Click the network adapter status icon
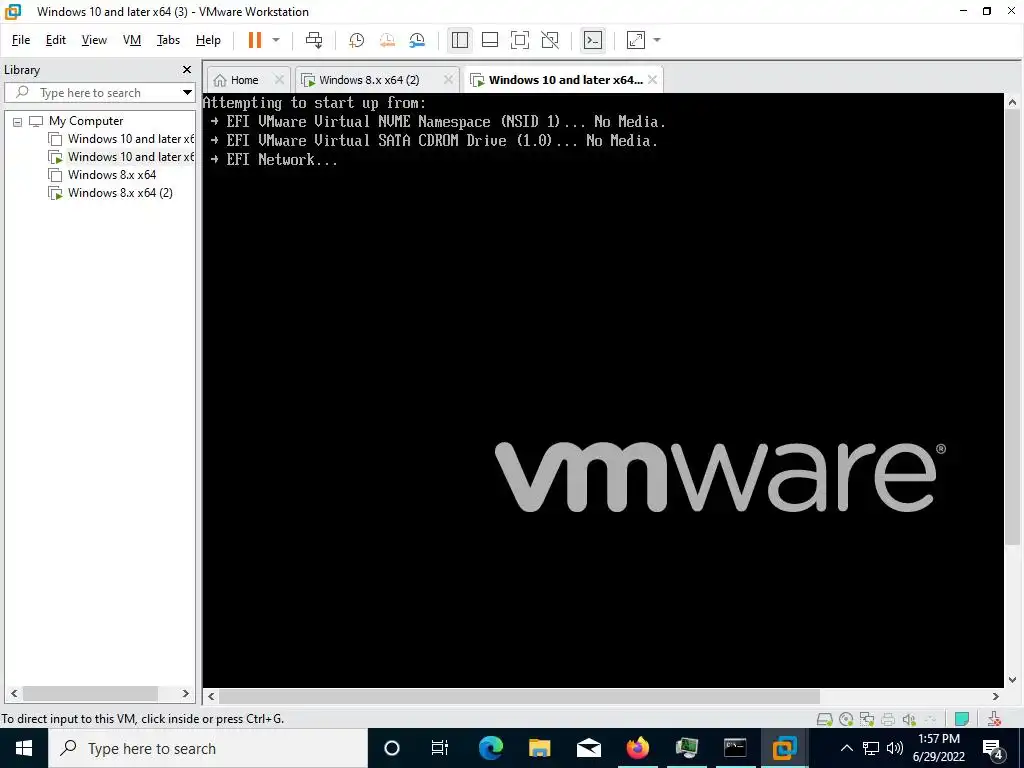The width and height of the screenshot is (1024, 768). [x=867, y=719]
